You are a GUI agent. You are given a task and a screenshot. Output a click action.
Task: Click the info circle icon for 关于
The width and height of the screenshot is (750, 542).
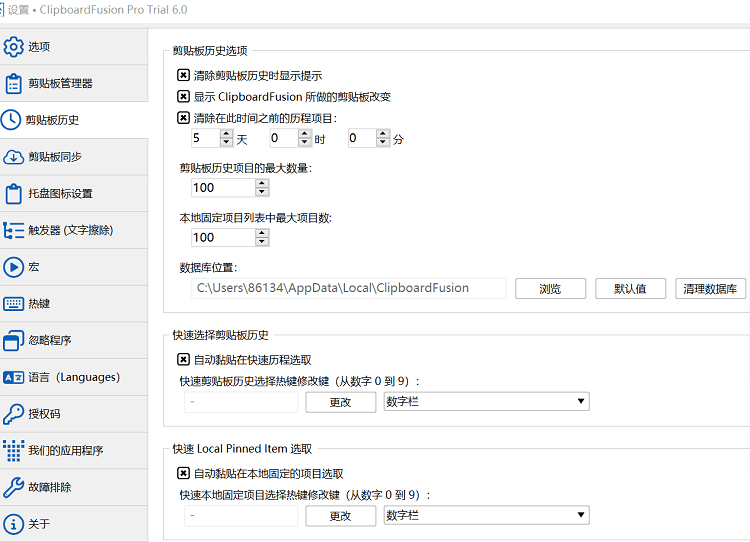(13, 524)
